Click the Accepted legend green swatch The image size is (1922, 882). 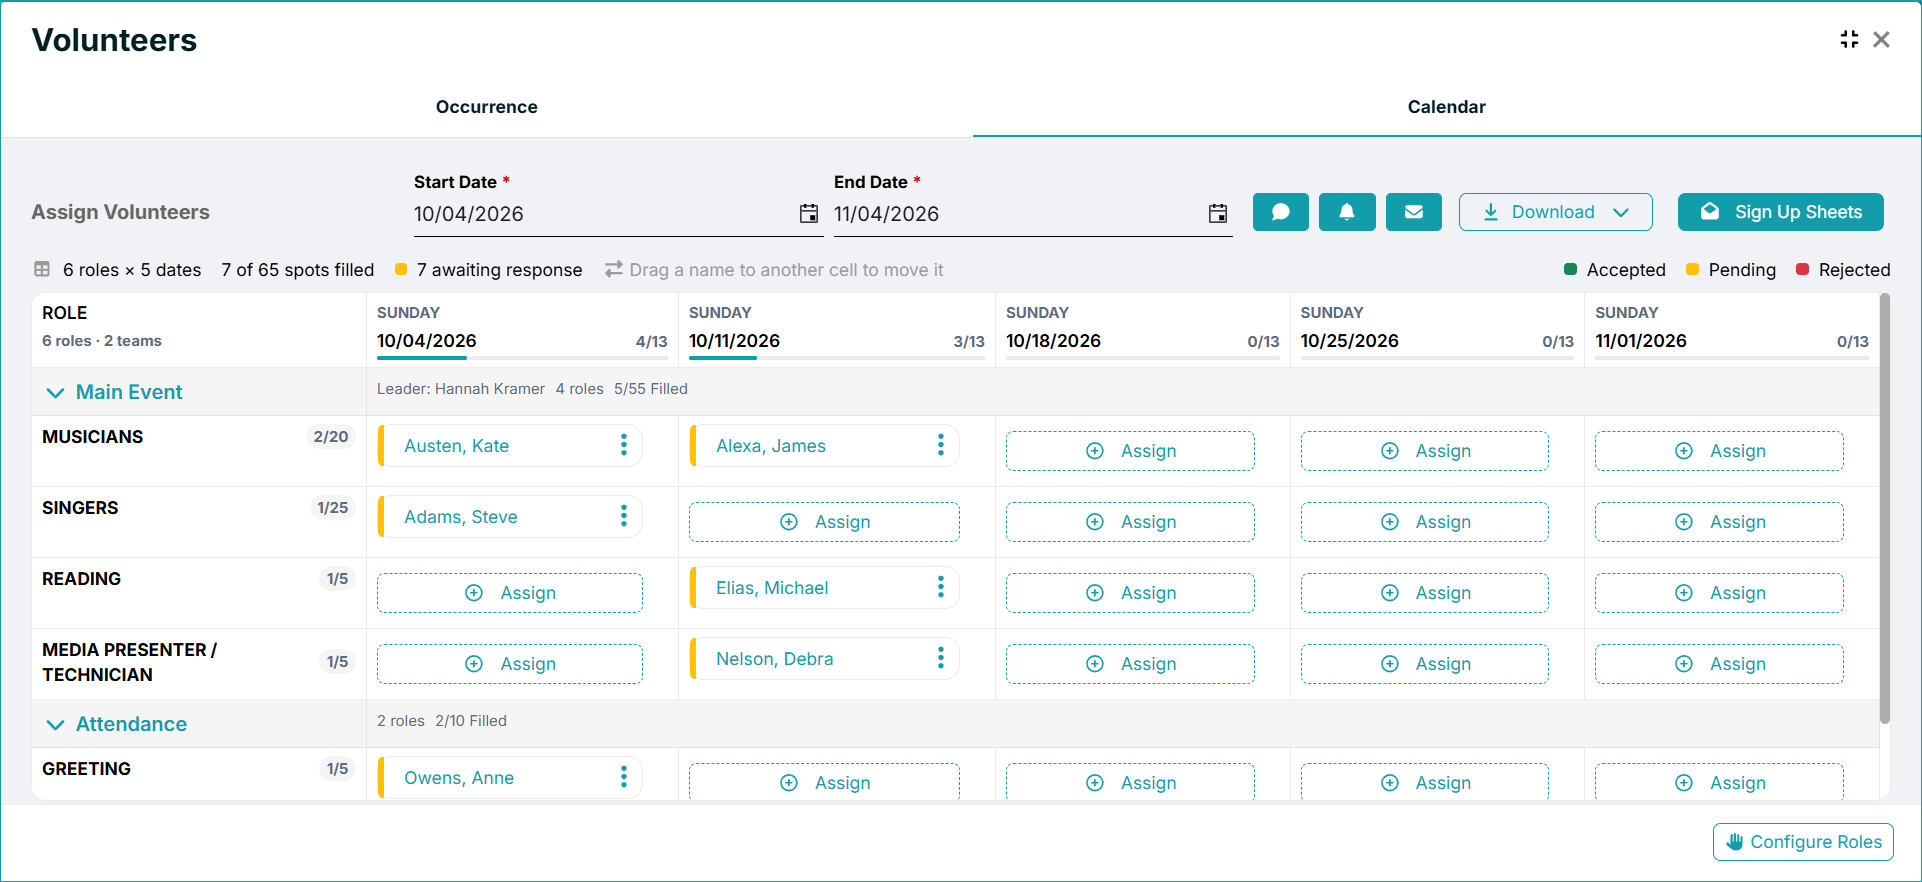(x=1571, y=269)
